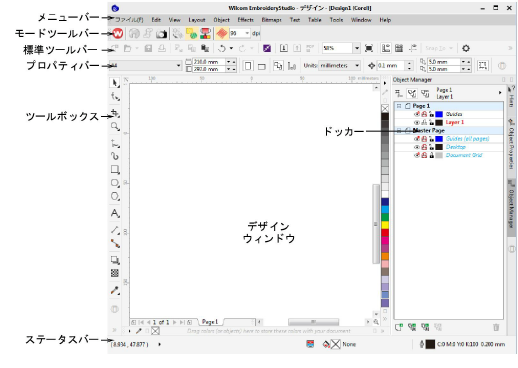Click the Full-Screen Preview icon
The image size is (518, 368).
coord(369,48)
